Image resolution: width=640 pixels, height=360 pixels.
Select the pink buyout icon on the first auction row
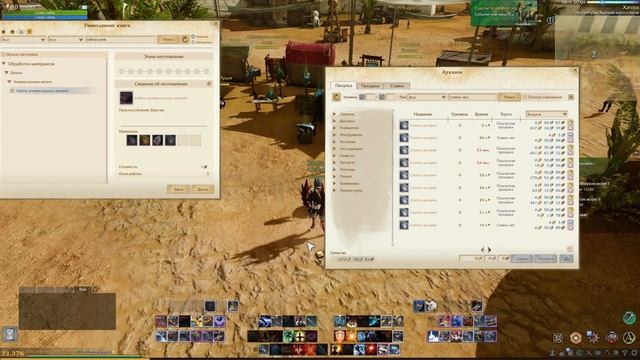(570, 128)
